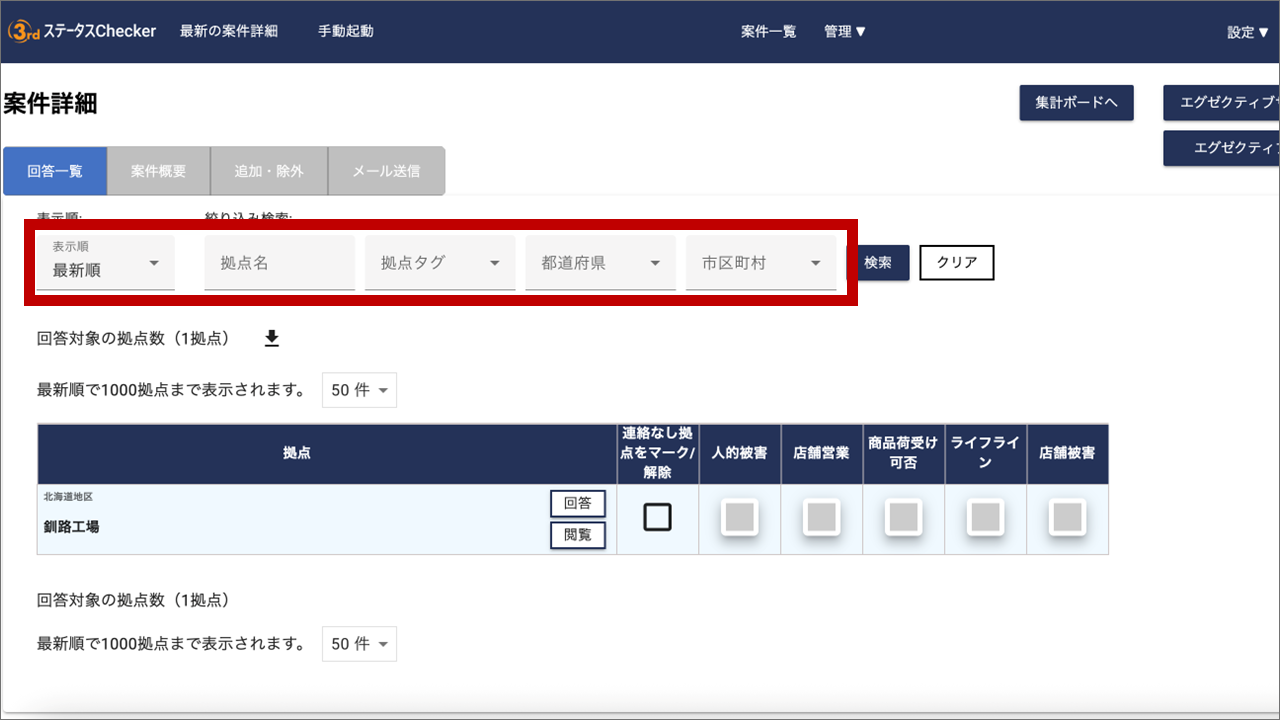
Task: Expand the 拠点タグ dropdown
Action: coord(440,263)
